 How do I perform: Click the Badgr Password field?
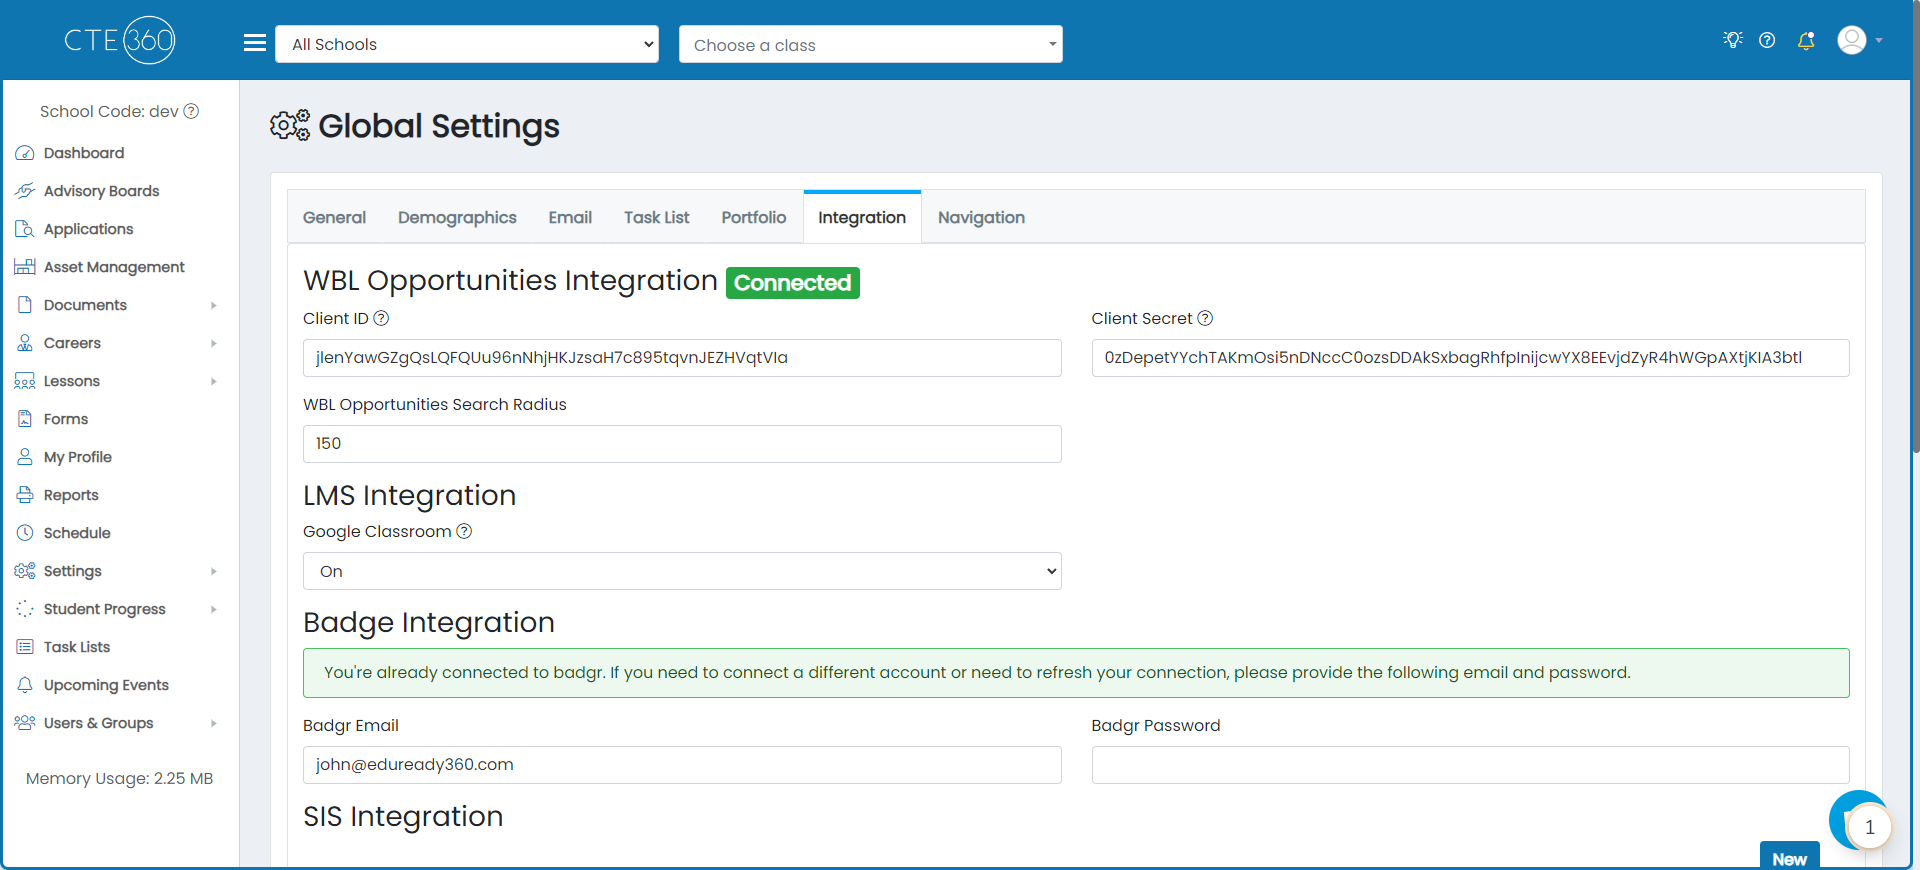tap(1470, 765)
